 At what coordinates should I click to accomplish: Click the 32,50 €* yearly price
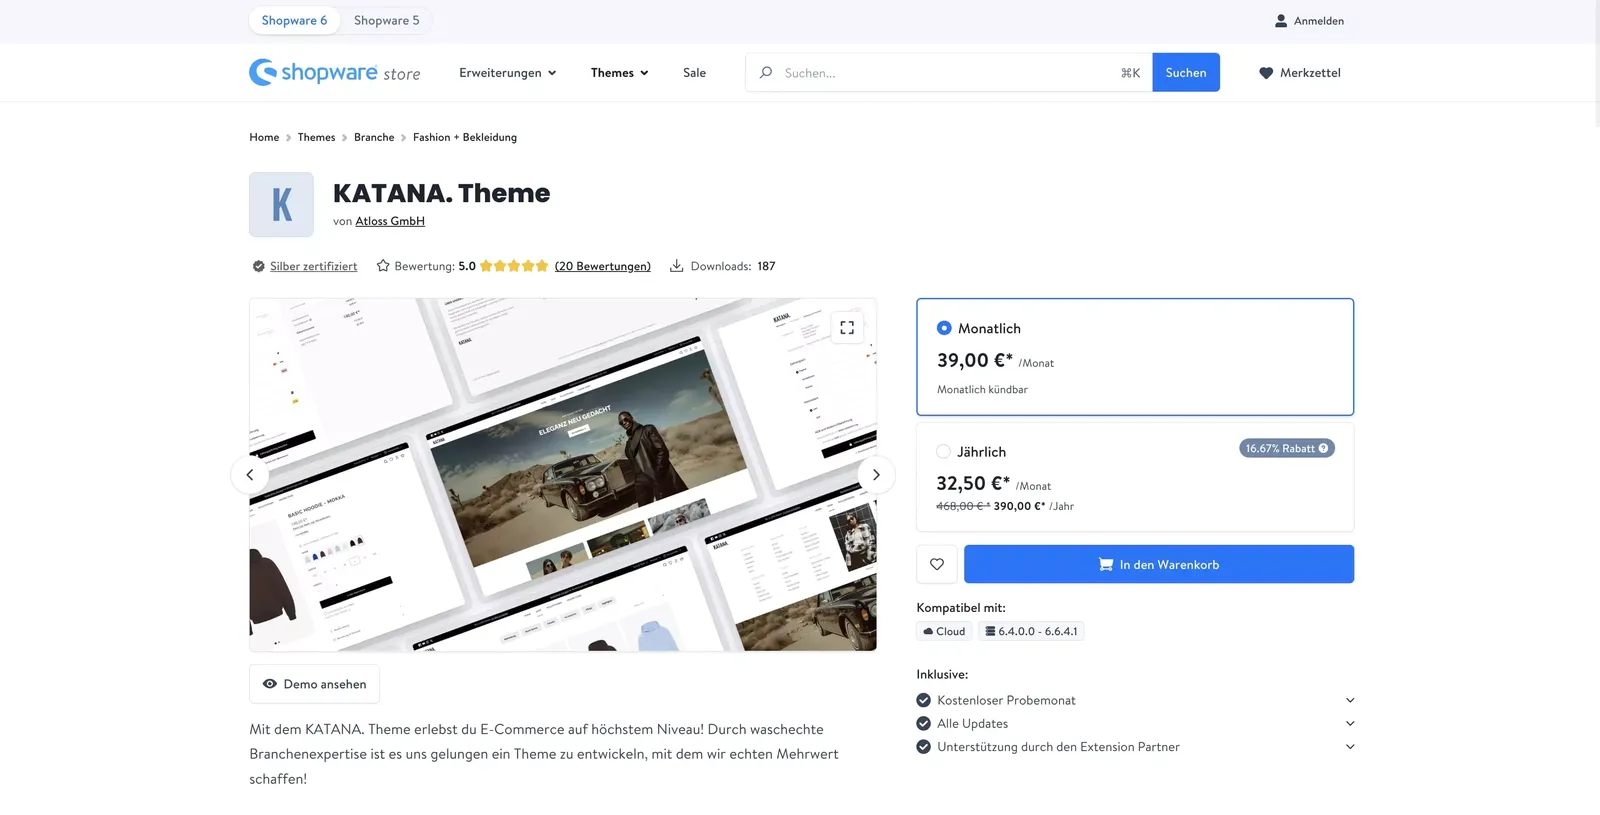[x=973, y=483]
